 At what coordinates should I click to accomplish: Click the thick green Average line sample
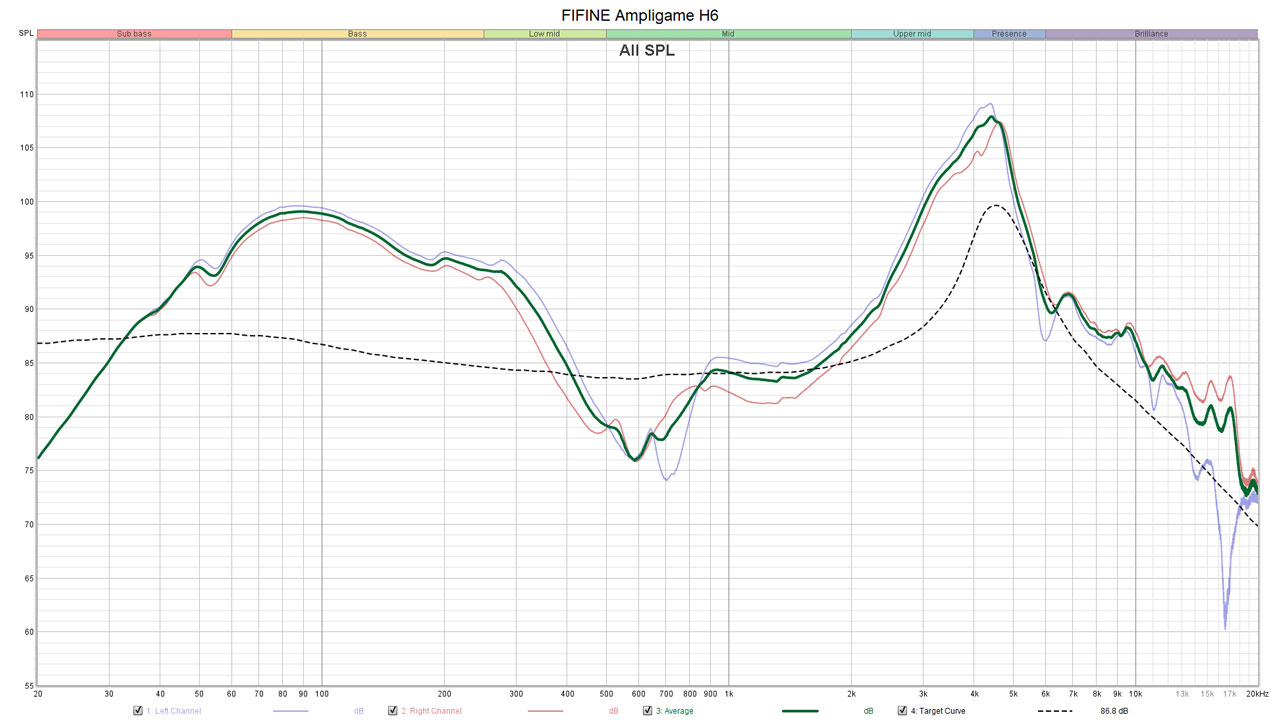pos(798,711)
